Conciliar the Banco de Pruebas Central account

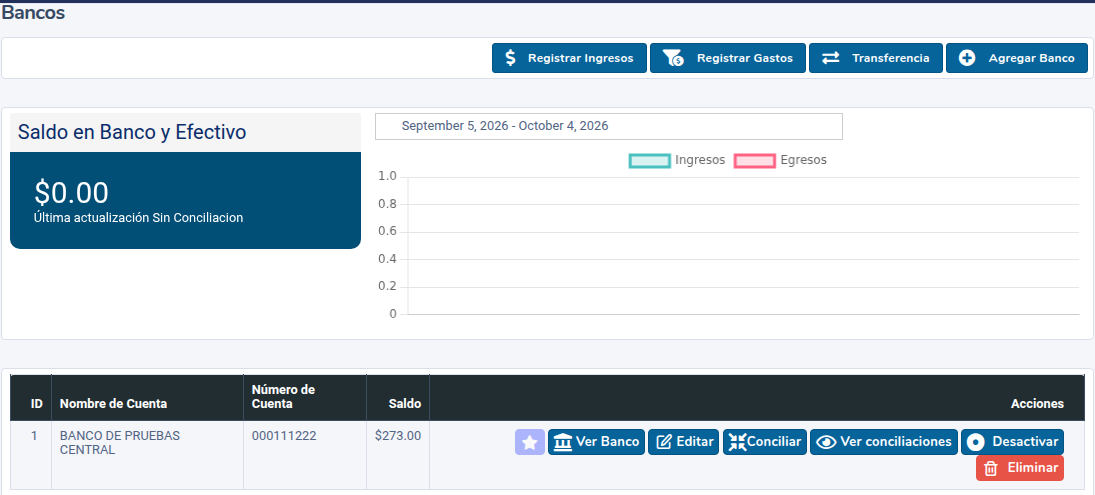[765, 442]
